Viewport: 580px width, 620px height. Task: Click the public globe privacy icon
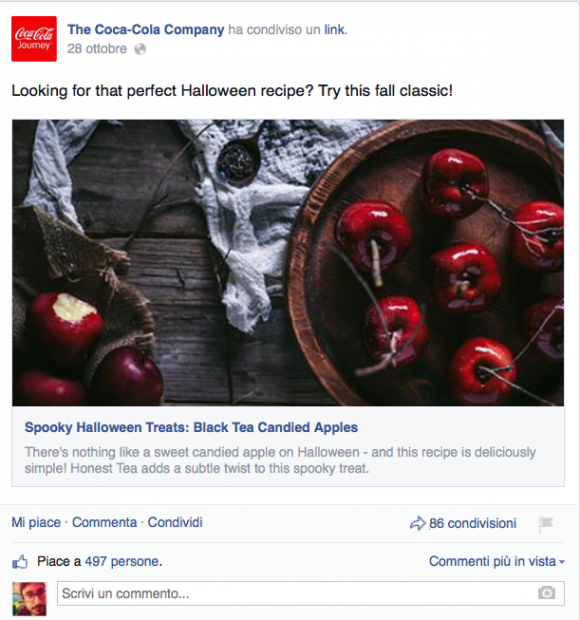[140, 49]
